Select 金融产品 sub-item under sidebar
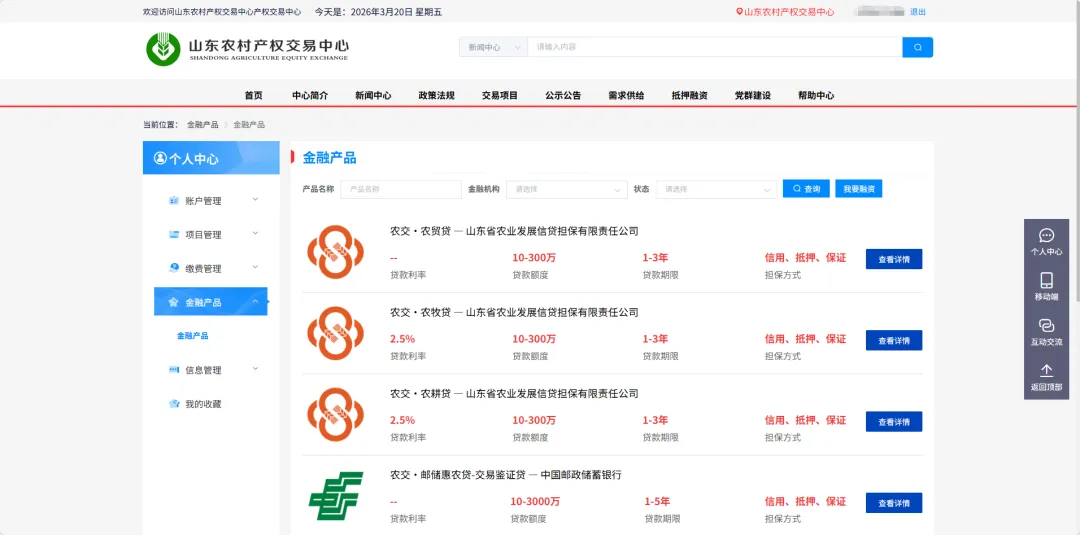Screen dimensions: 1080x535 pyautogui.click(x=193, y=336)
